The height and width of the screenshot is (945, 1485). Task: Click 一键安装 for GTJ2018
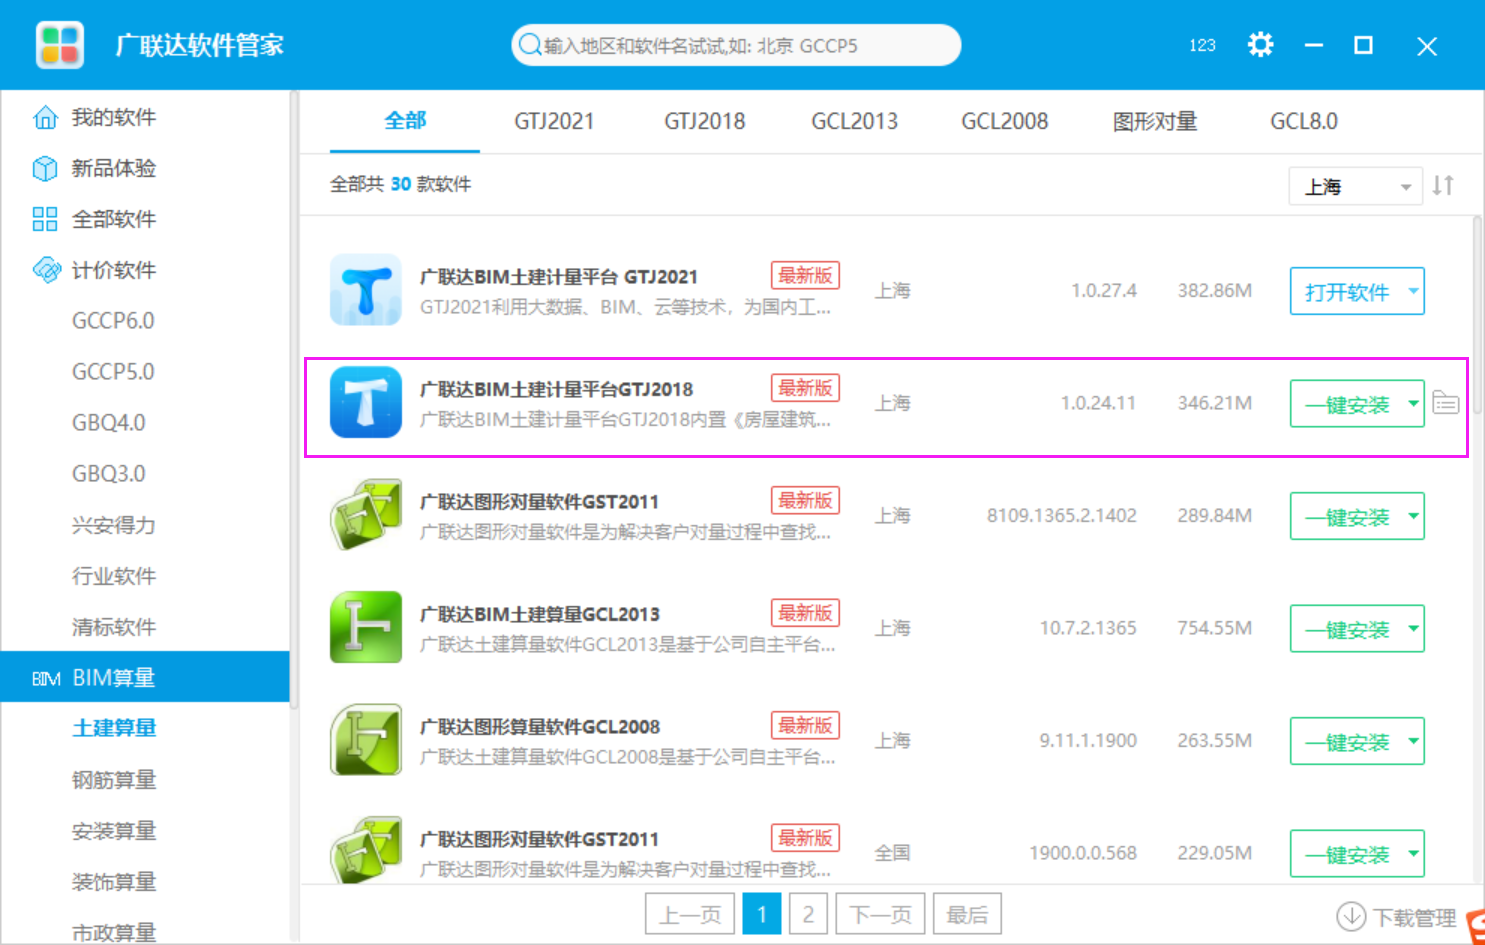pos(1346,404)
